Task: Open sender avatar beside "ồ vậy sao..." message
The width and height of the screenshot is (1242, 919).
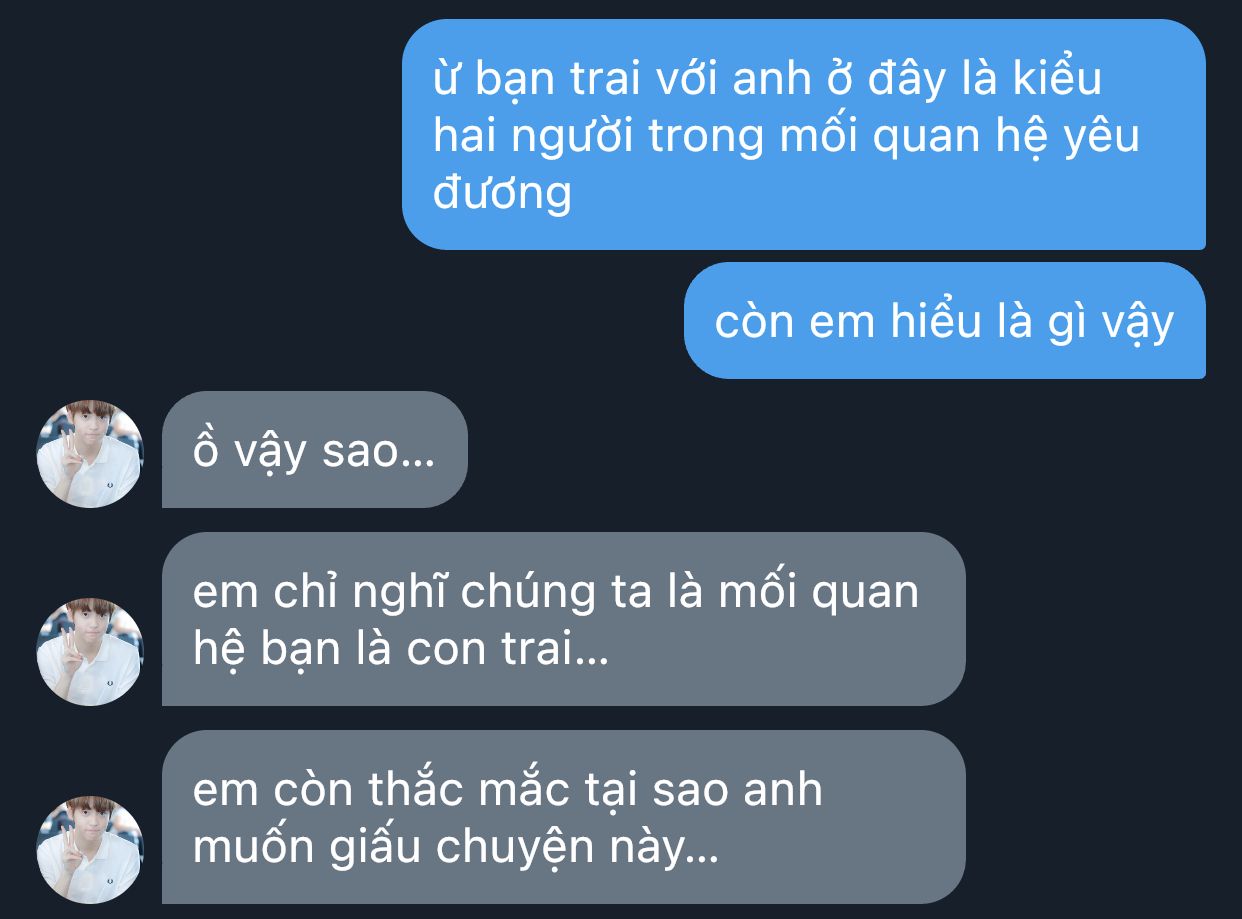Action: [90, 454]
